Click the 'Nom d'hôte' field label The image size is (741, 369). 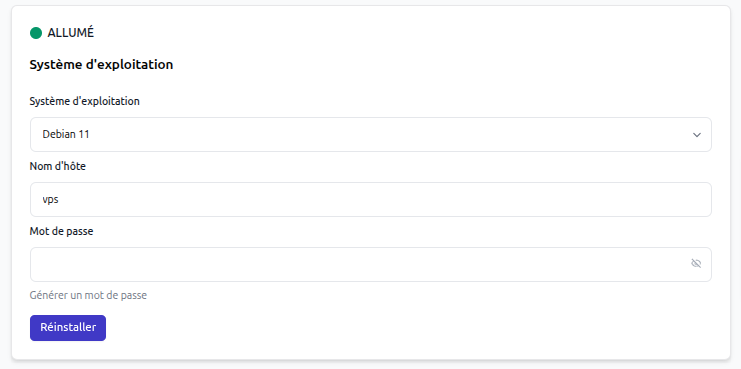(58, 166)
